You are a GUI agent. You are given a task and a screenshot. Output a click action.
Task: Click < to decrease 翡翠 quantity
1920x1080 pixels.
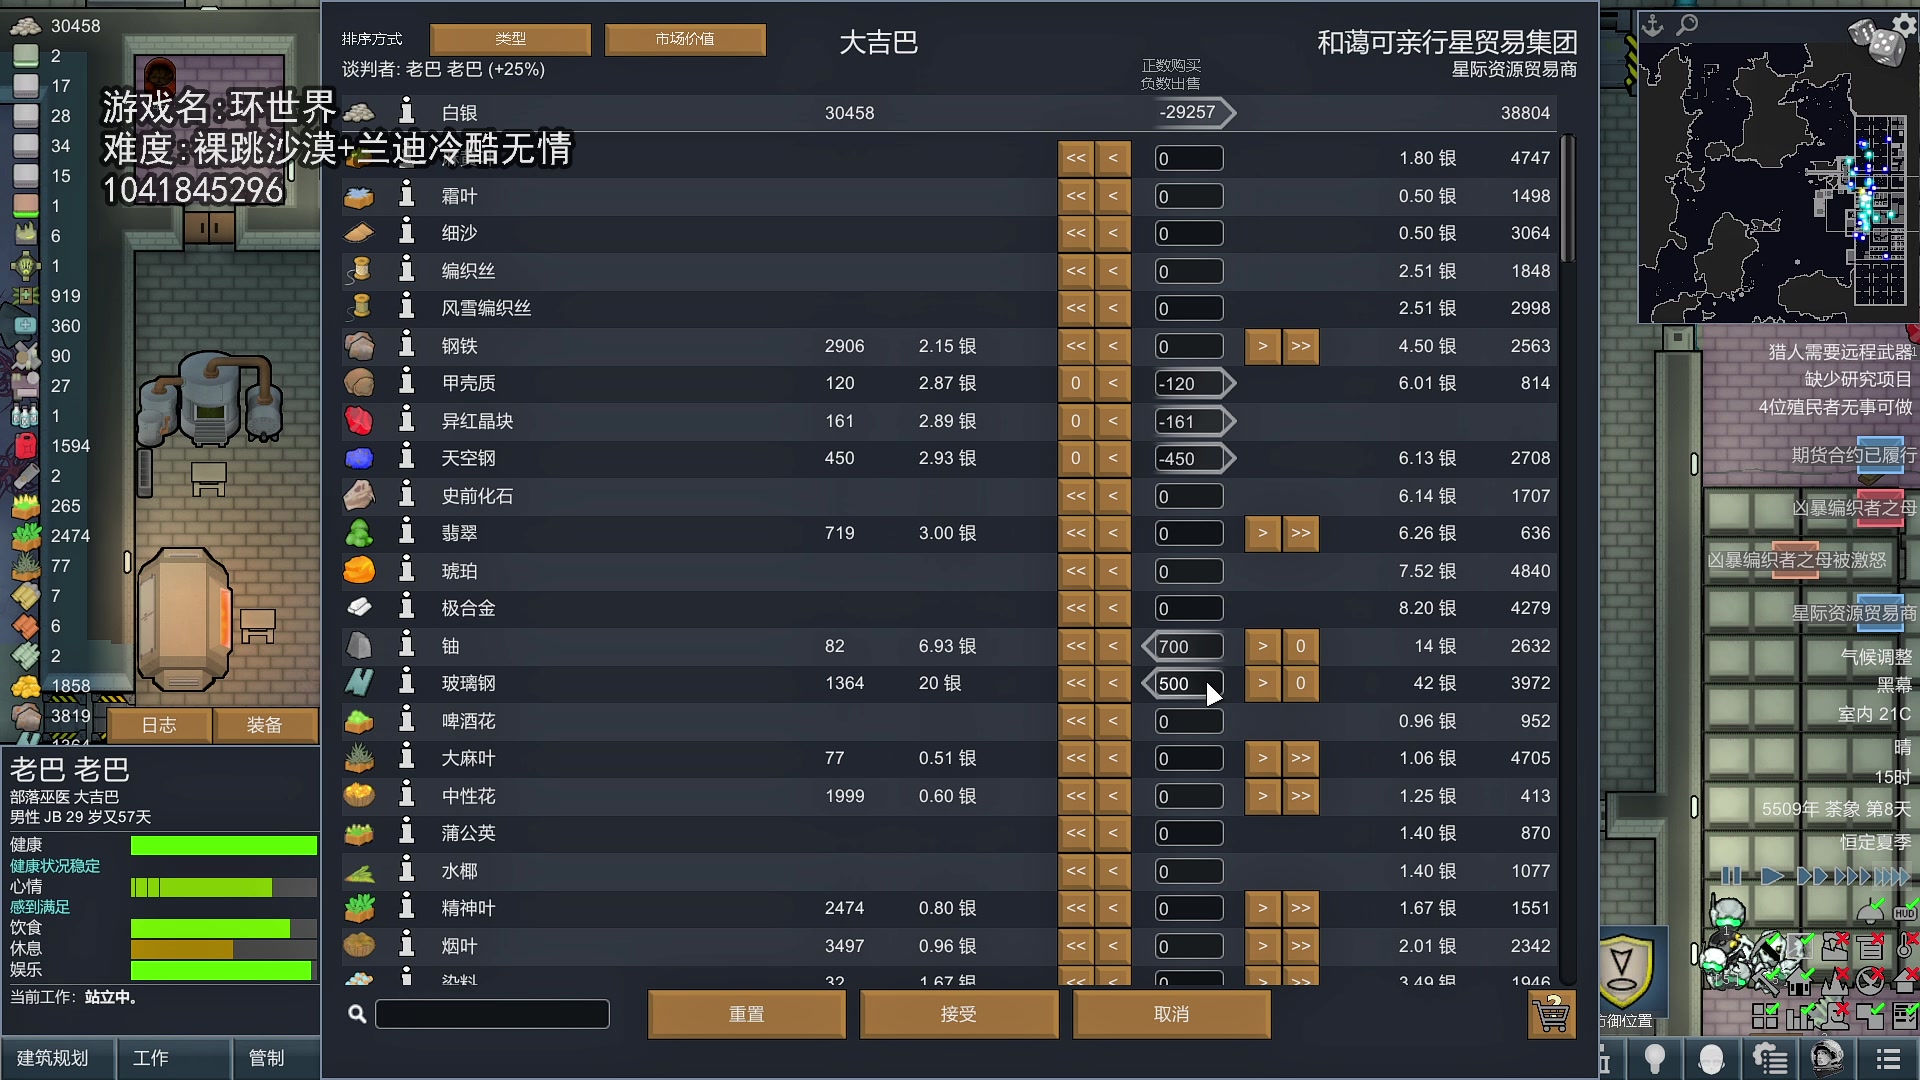1114,533
